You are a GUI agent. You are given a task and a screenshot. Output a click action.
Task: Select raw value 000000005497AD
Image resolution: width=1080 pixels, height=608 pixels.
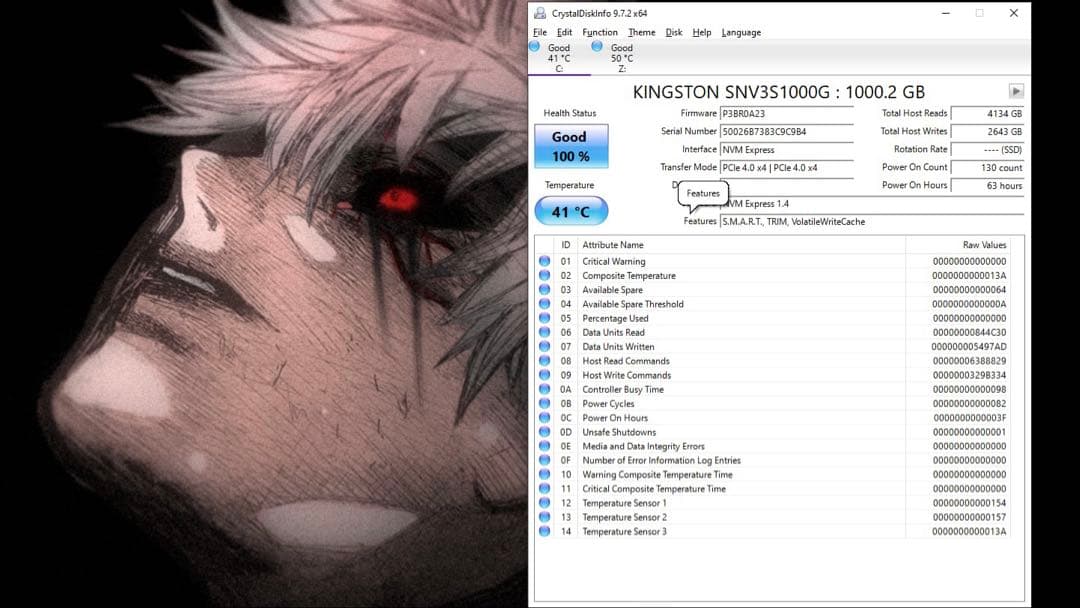tap(968, 346)
